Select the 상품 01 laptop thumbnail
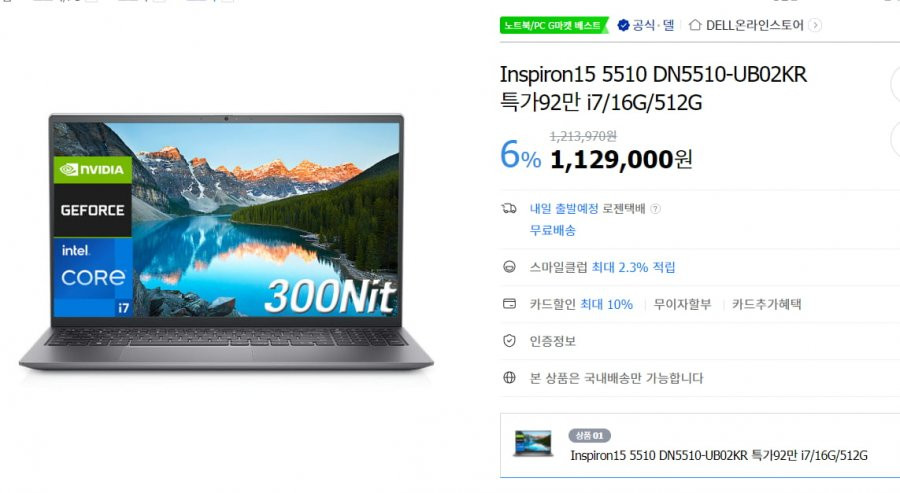Viewport: 900px width, 493px height. point(533,444)
